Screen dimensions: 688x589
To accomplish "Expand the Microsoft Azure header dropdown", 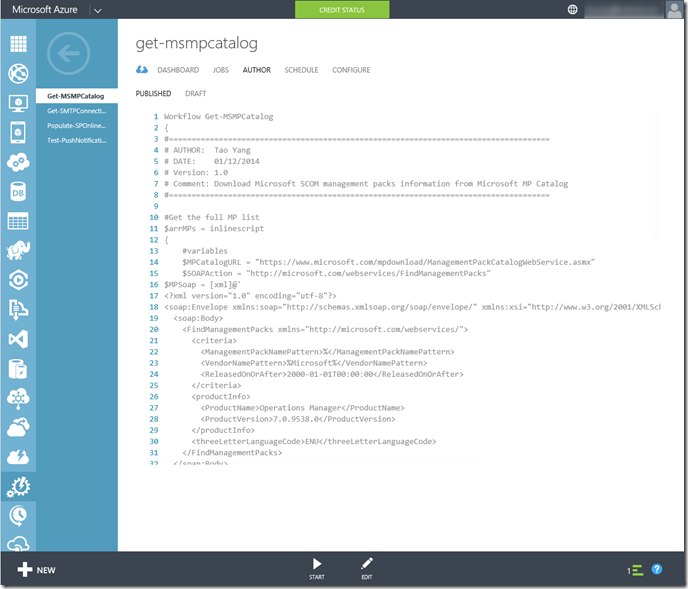I will click(97, 11).
